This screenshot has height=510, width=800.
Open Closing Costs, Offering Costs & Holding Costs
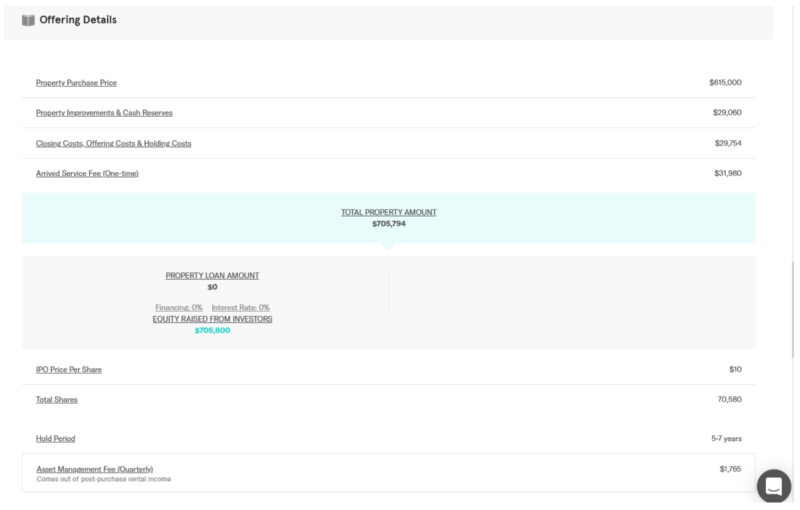113,143
